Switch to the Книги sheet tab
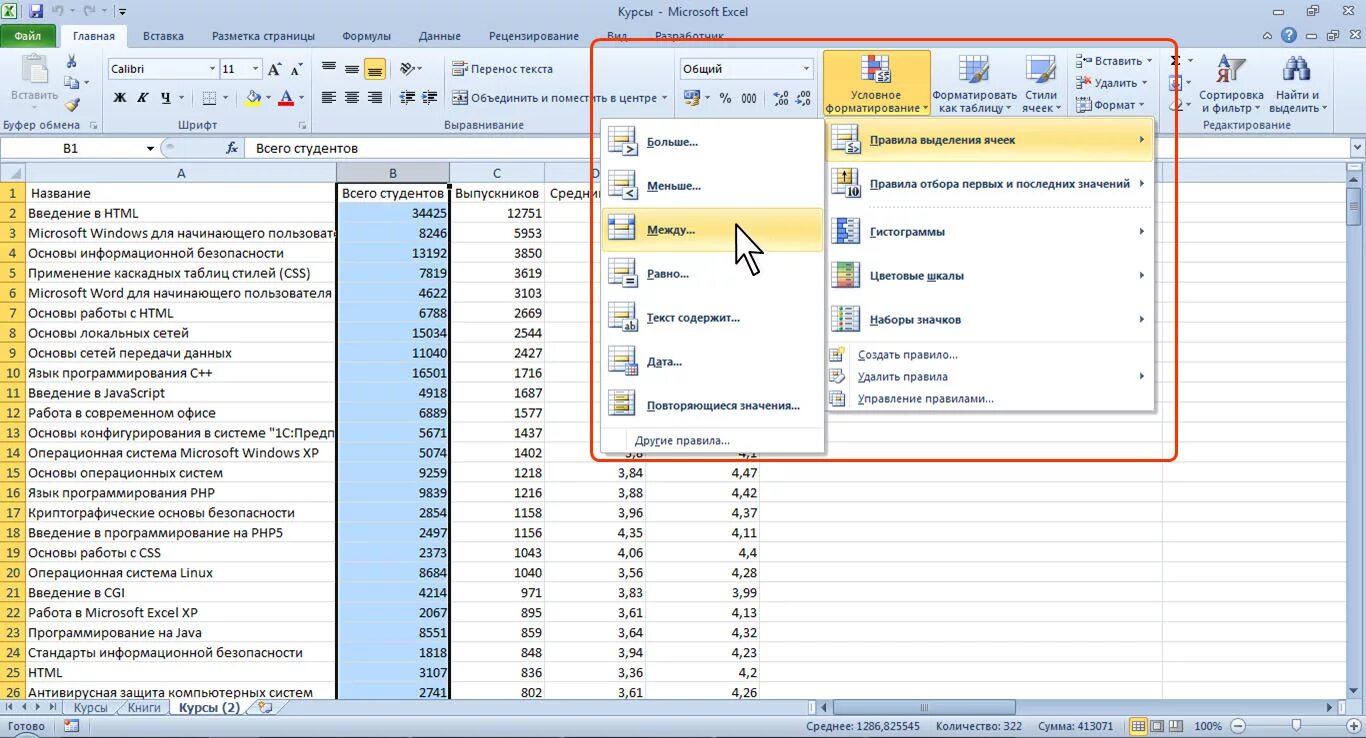The height and width of the screenshot is (738, 1366). pyautogui.click(x=145, y=707)
